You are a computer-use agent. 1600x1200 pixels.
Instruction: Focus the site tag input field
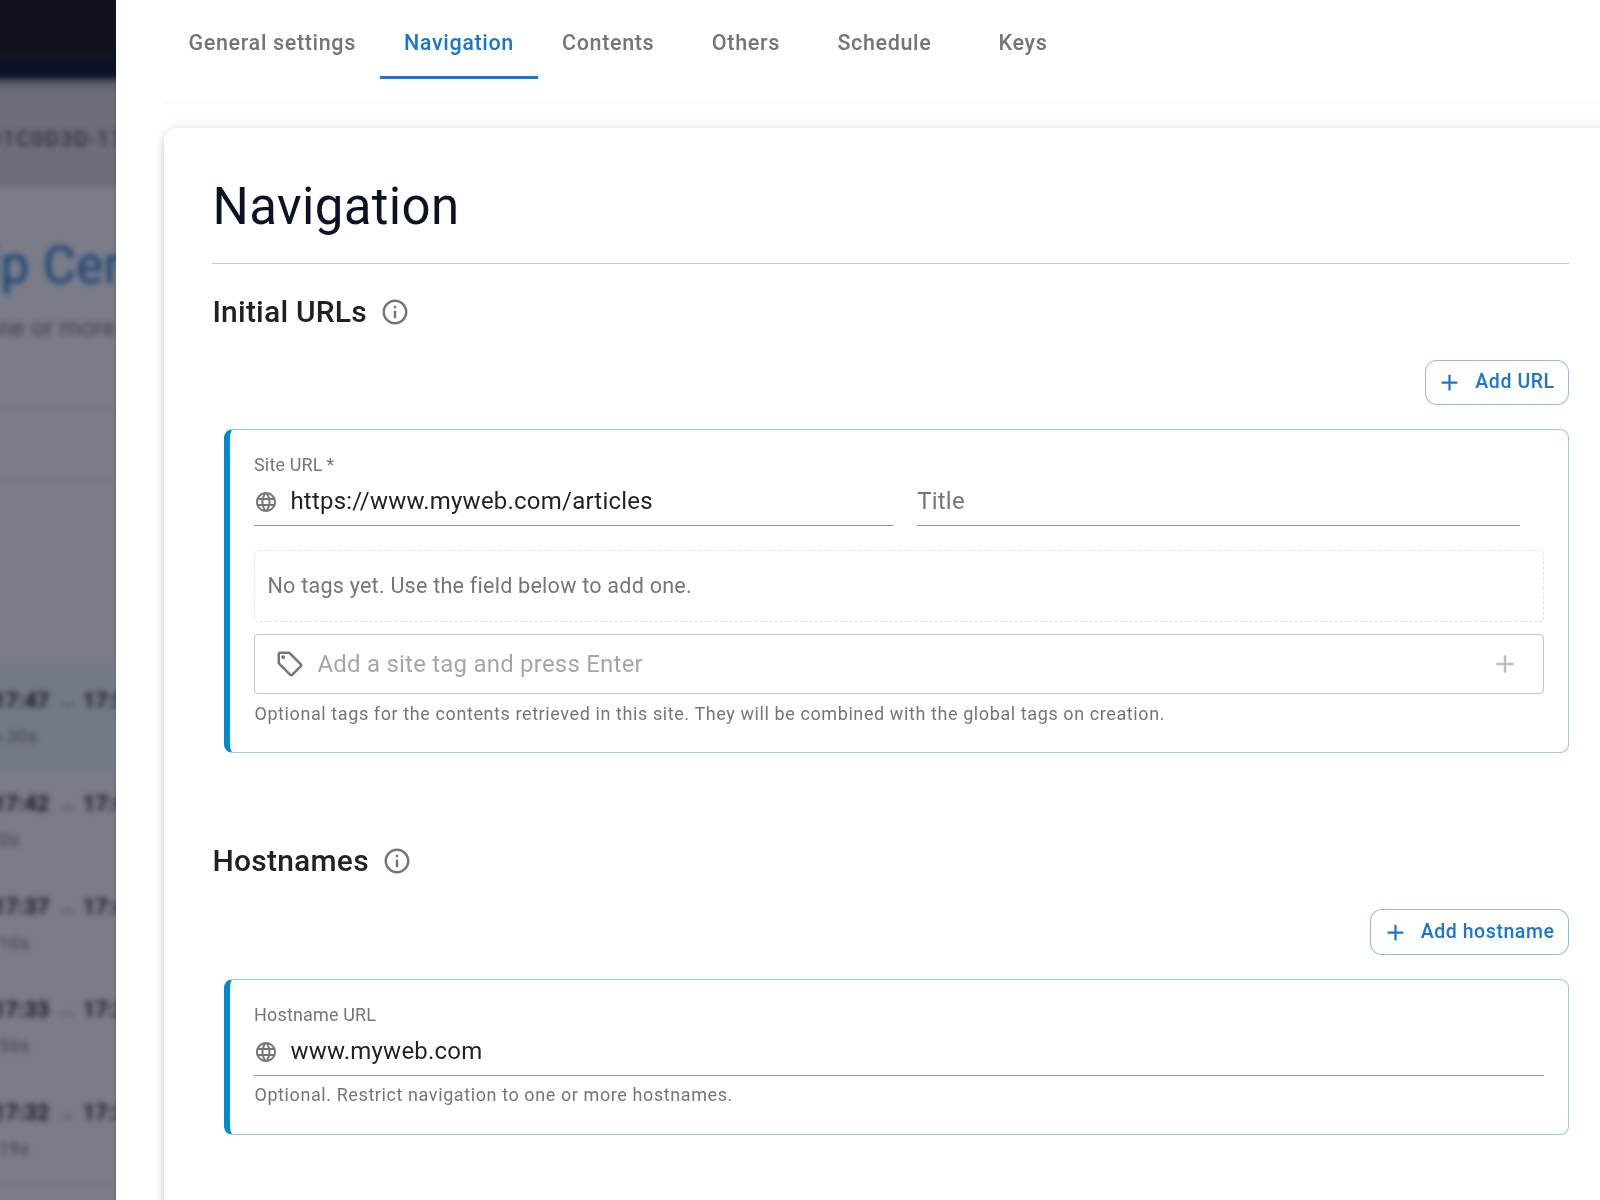[898, 664]
